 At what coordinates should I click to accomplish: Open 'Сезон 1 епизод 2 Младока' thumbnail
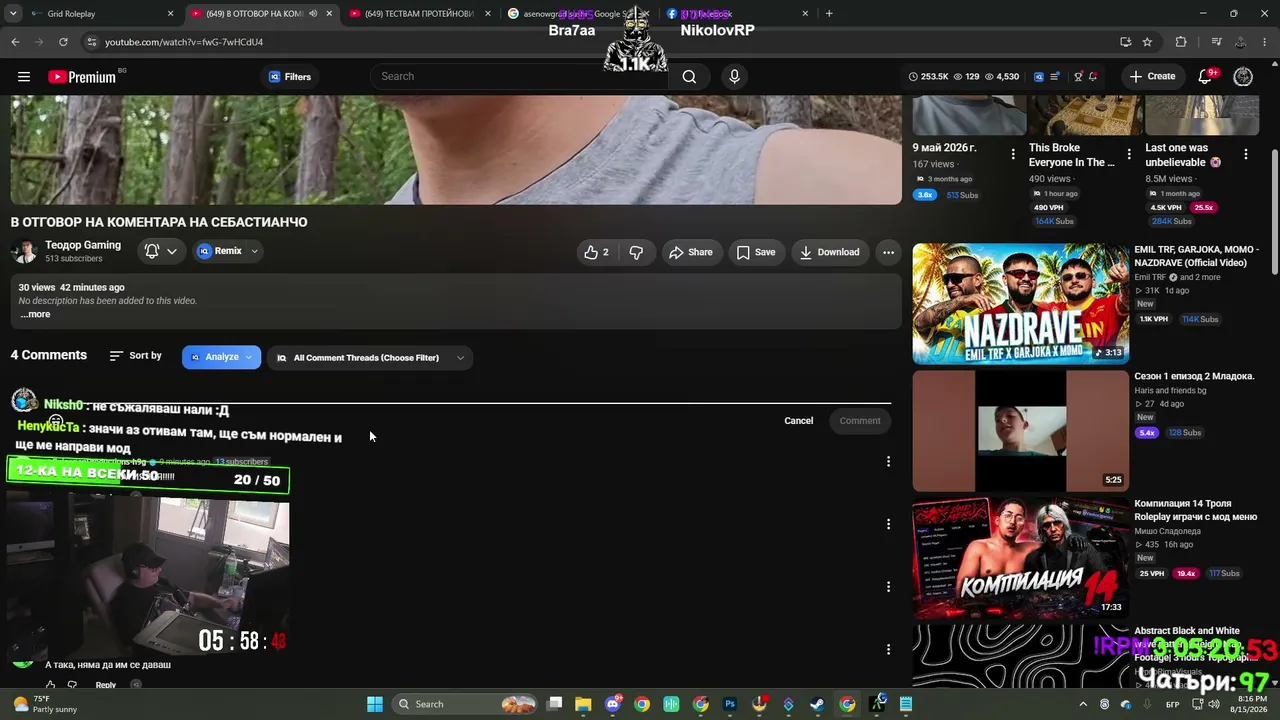1020,431
